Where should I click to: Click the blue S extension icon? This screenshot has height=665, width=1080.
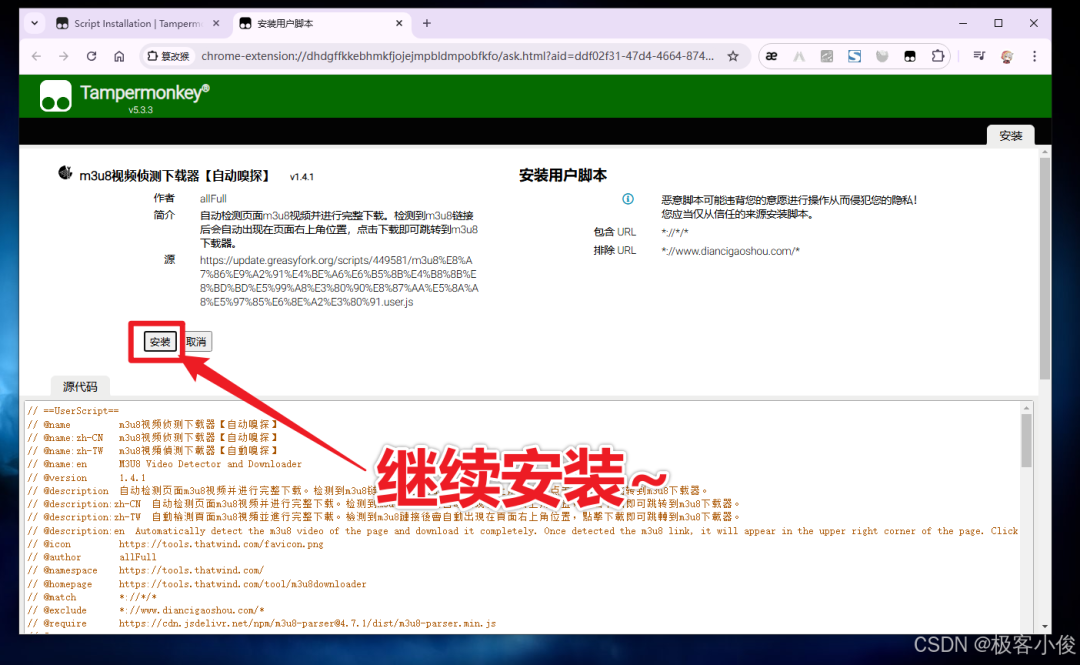pyautogui.click(x=854, y=57)
